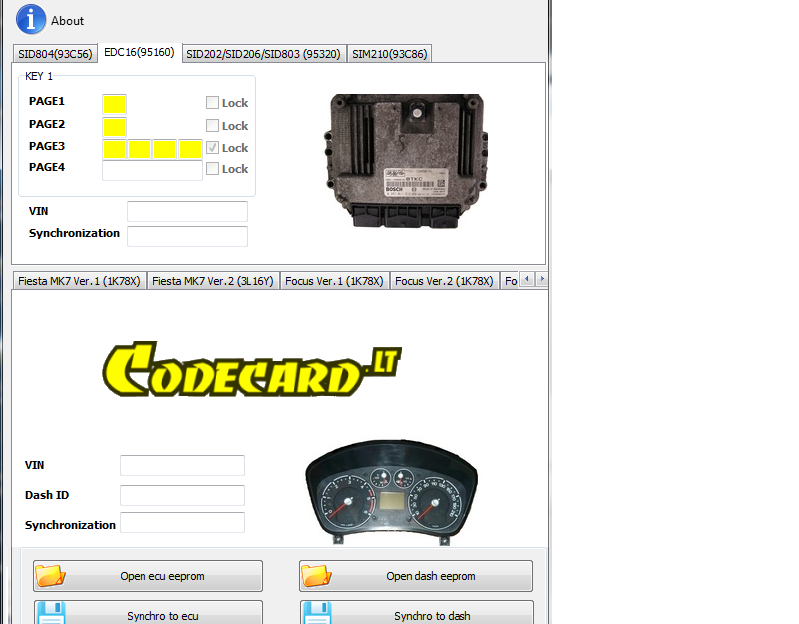
Task: Click the blue About info icon
Action: 31,19
